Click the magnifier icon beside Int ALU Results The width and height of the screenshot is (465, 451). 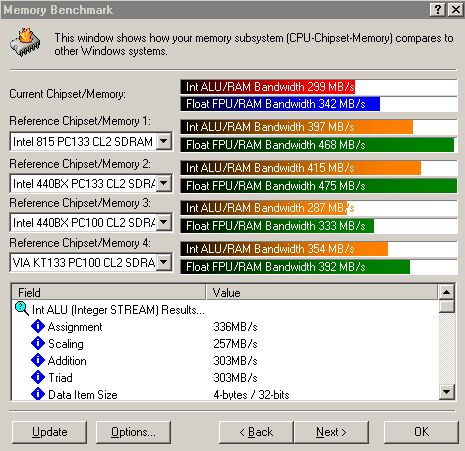tap(22, 309)
